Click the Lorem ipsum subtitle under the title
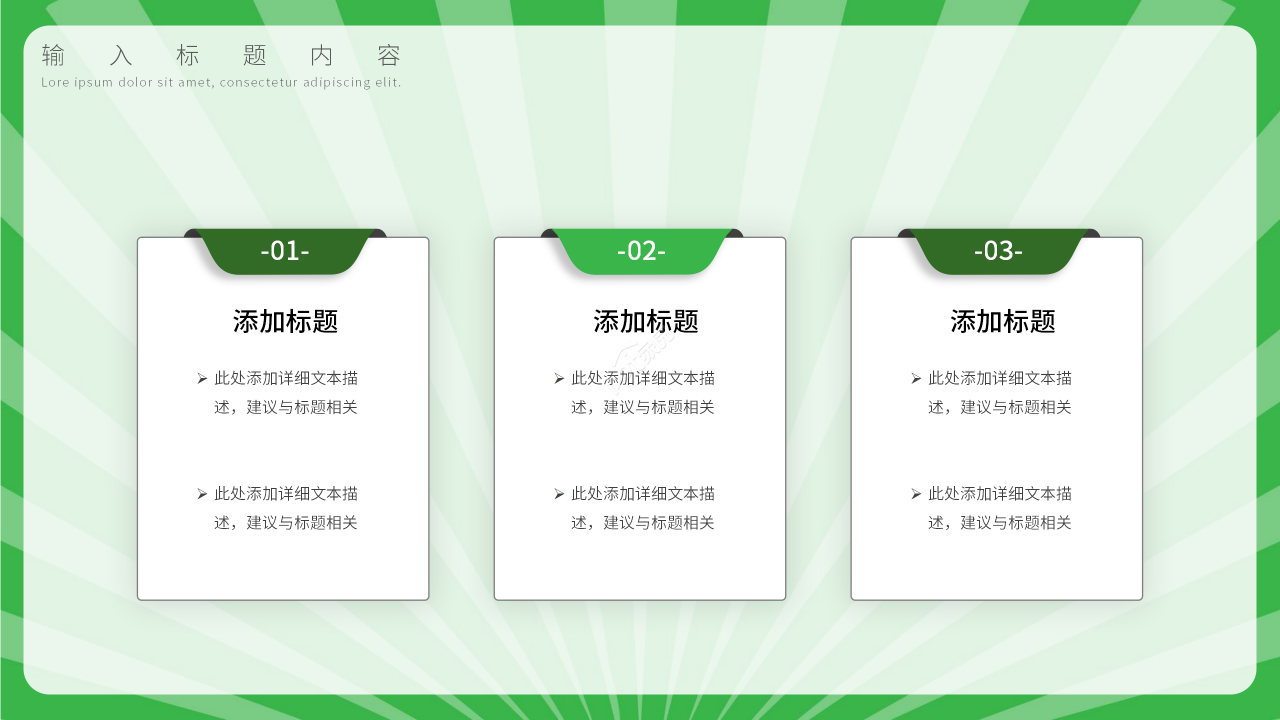The image size is (1280, 720). tap(220, 84)
